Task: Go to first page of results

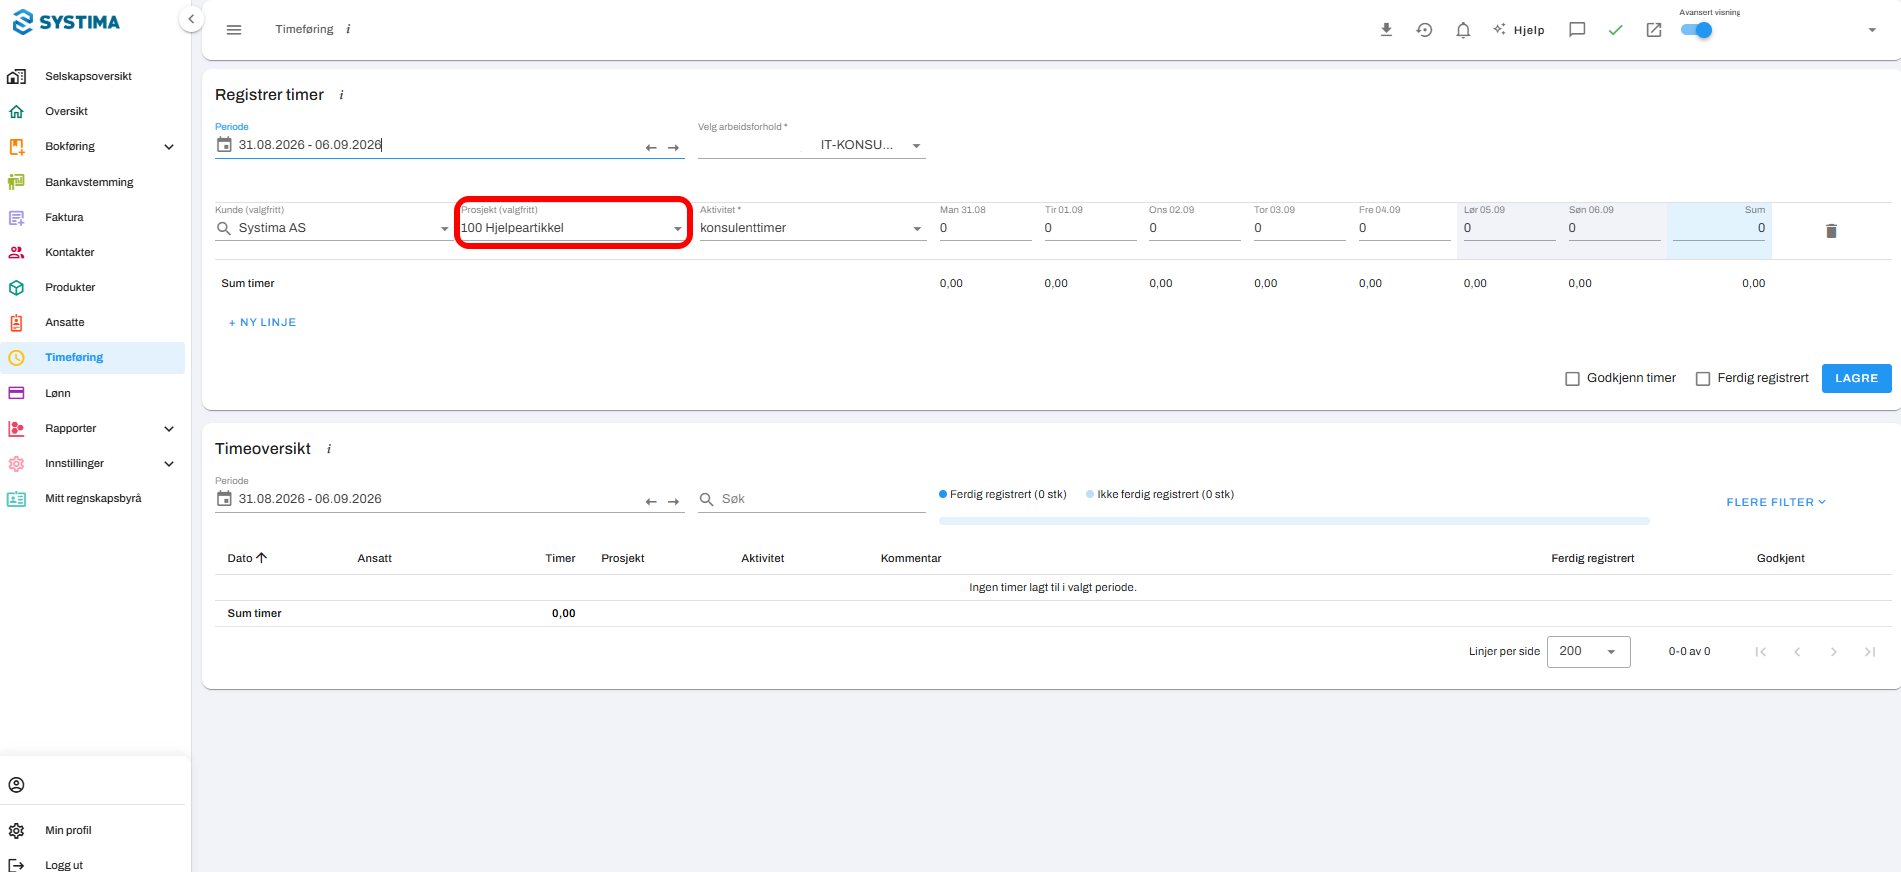Action: click(x=1761, y=652)
